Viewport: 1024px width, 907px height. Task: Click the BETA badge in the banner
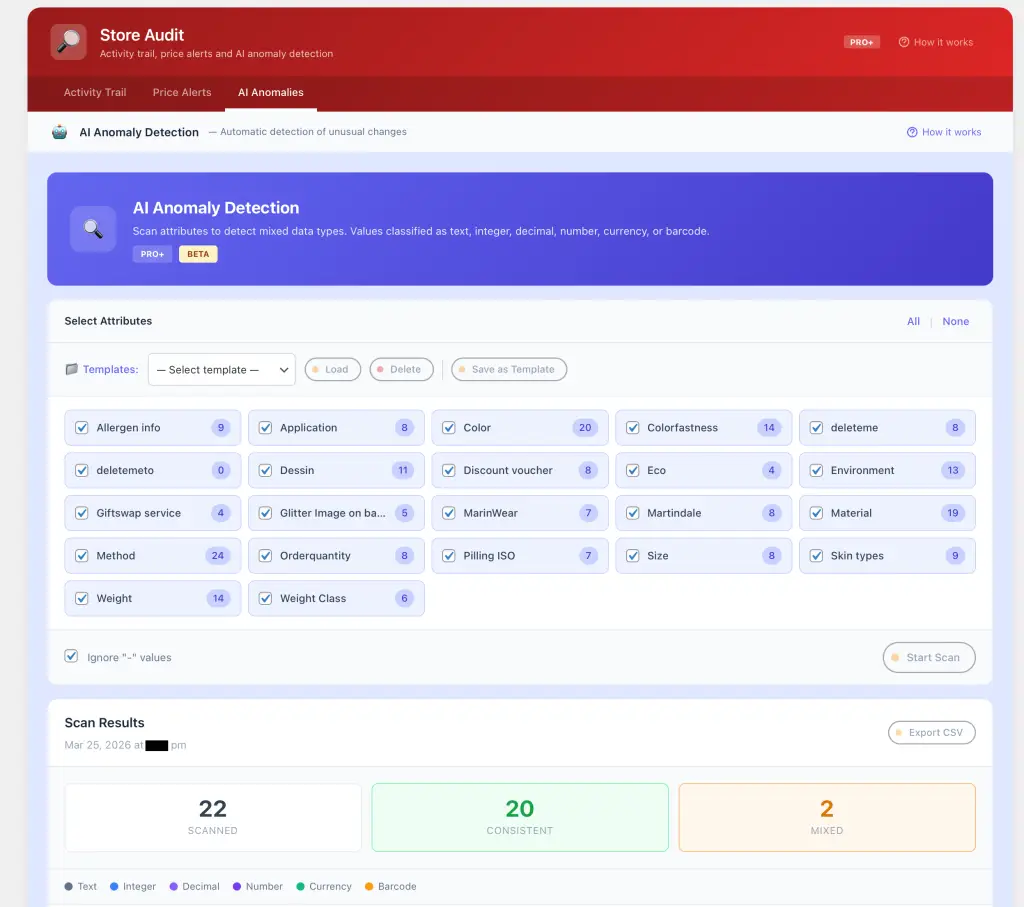click(x=198, y=254)
